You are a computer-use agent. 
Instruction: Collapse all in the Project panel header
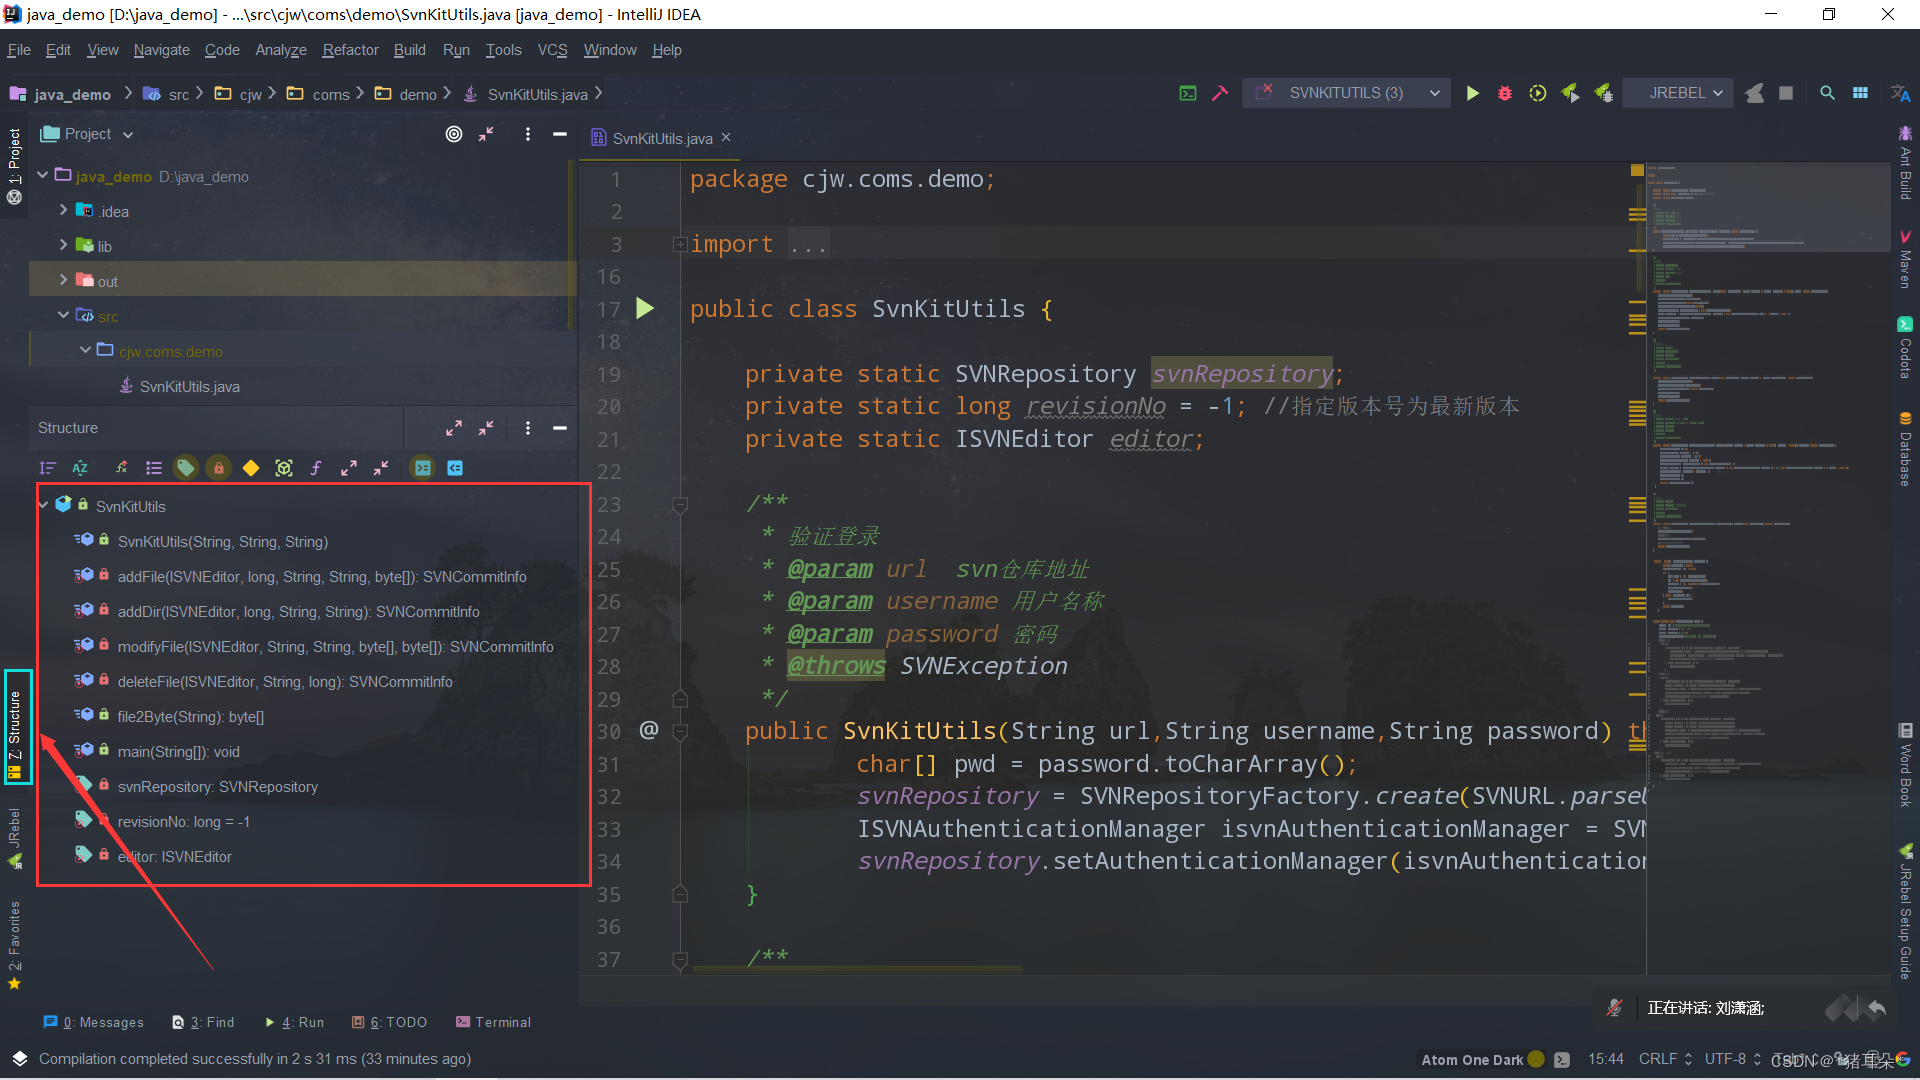click(x=486, y=134)
